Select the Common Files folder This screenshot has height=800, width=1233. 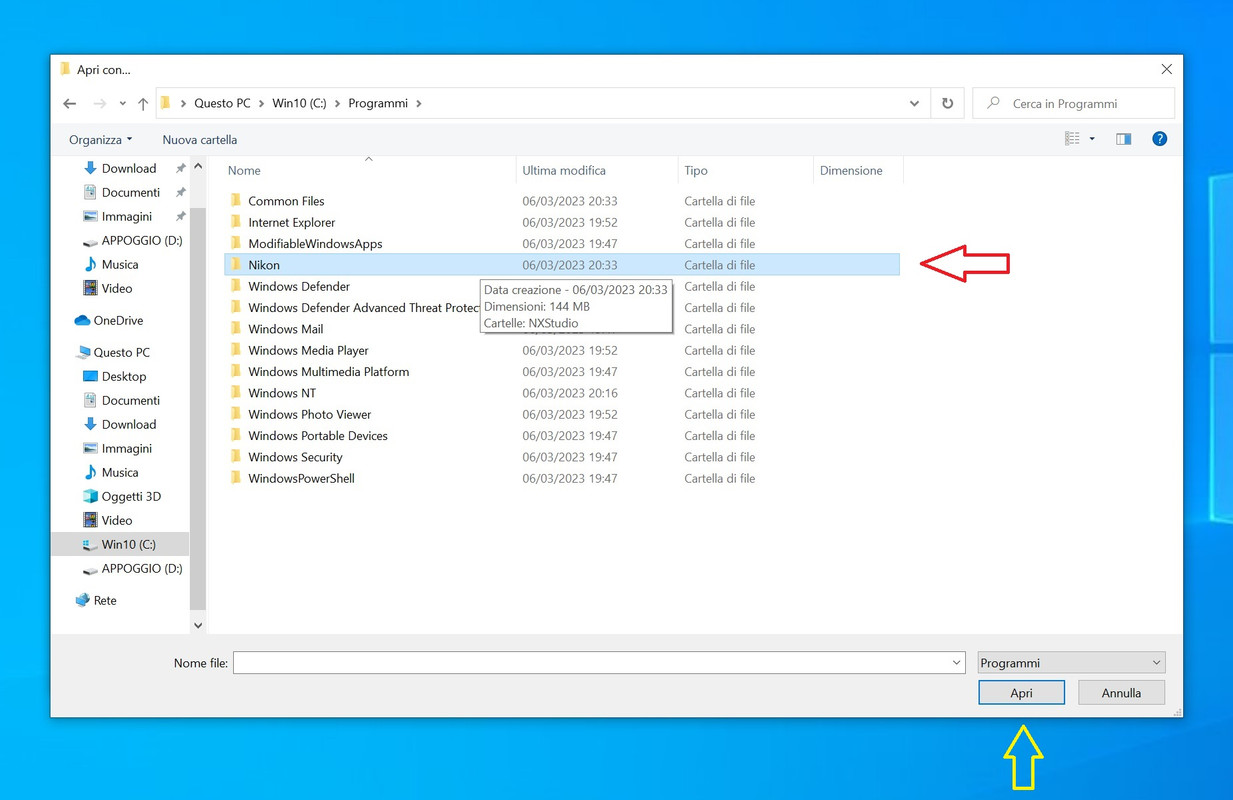[562, 201]
